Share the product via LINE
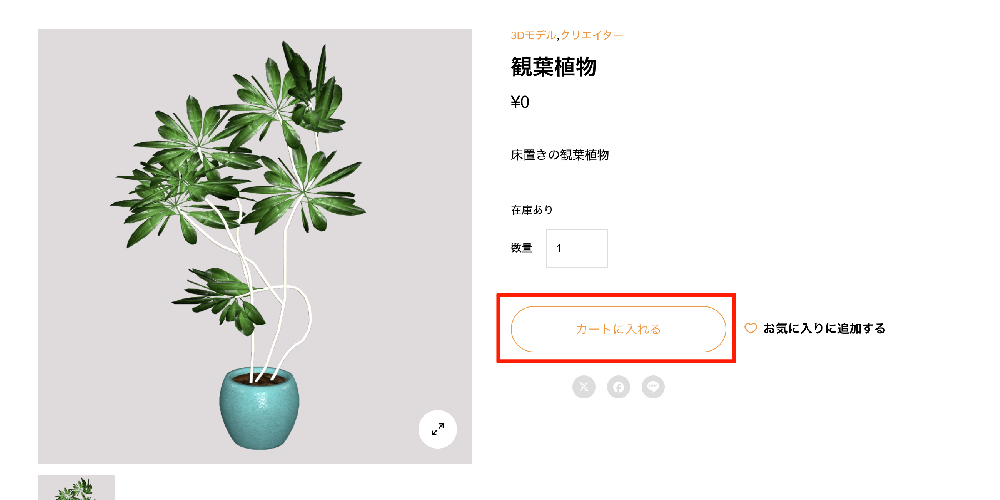Screen dimensions: 1000x500 (653, 386)
